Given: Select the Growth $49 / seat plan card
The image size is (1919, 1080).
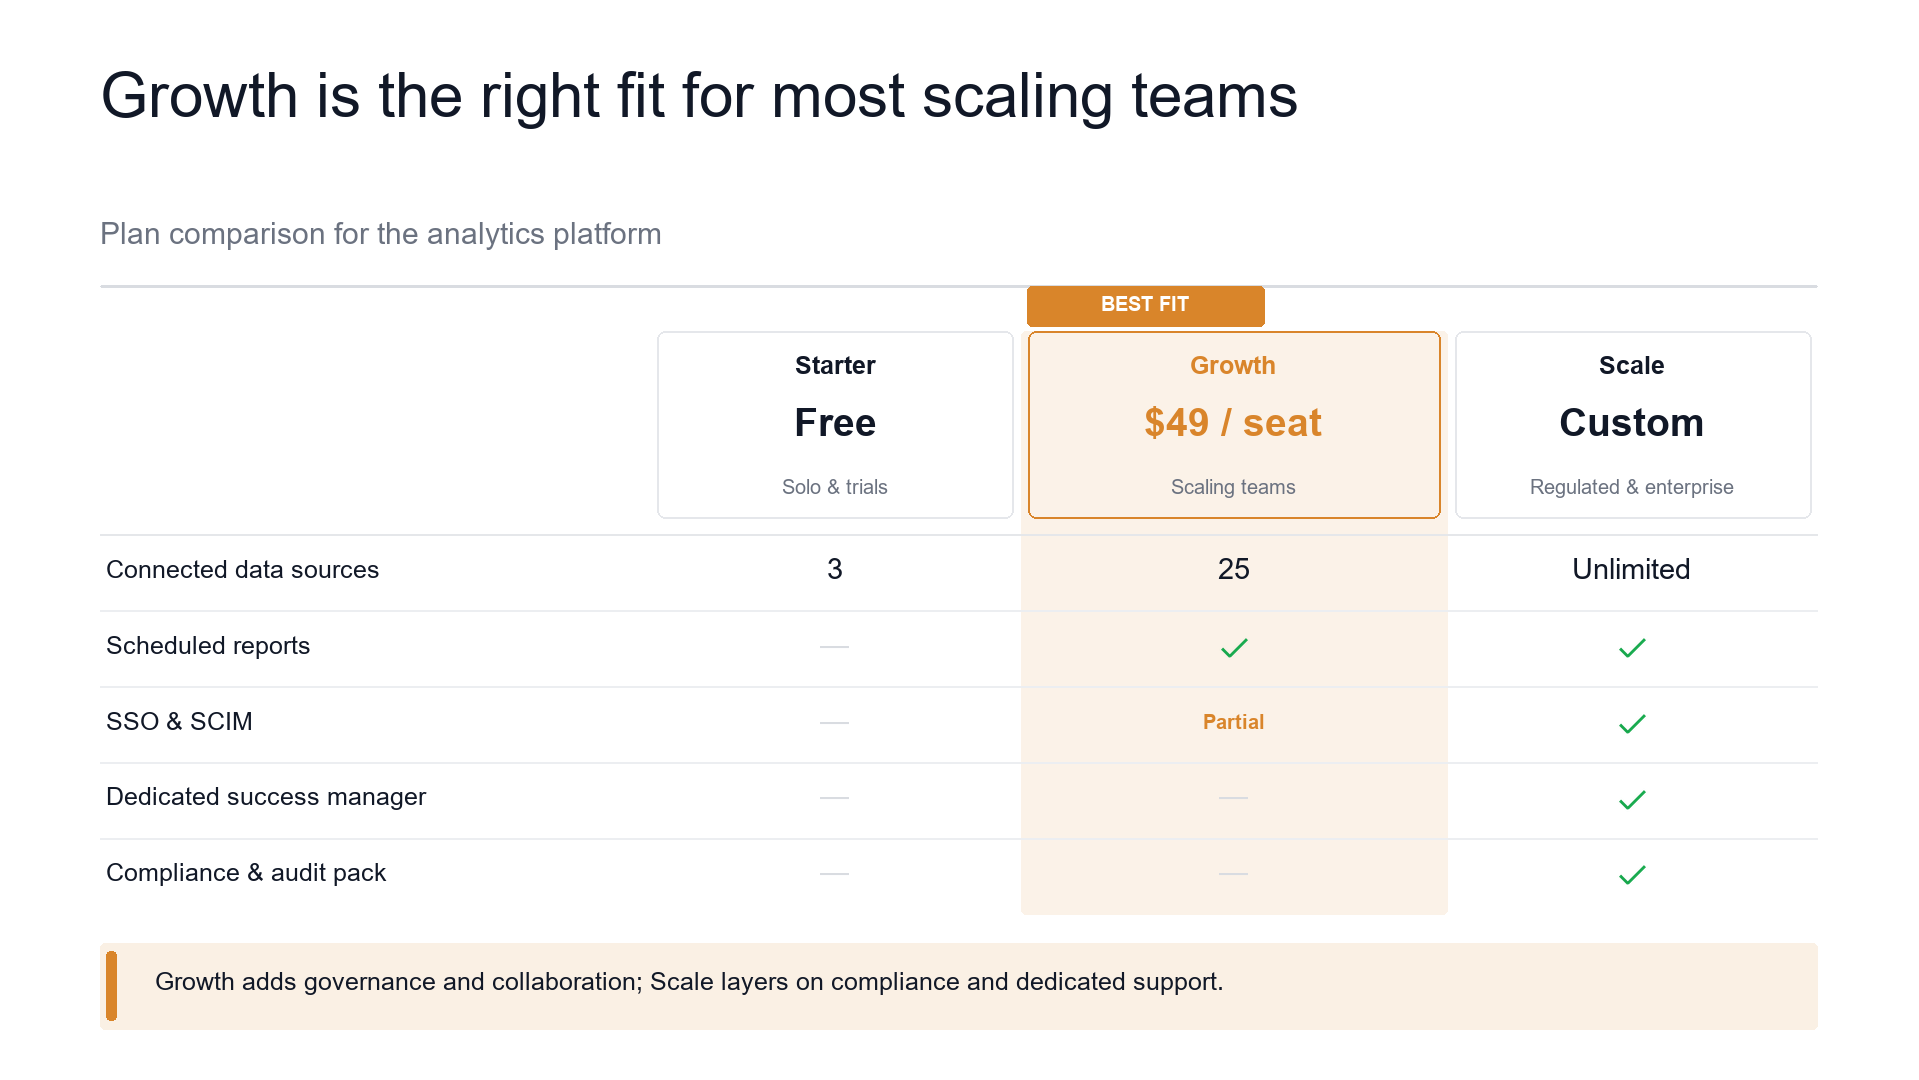Looking at the screenshot, I should click(1234, 425).
